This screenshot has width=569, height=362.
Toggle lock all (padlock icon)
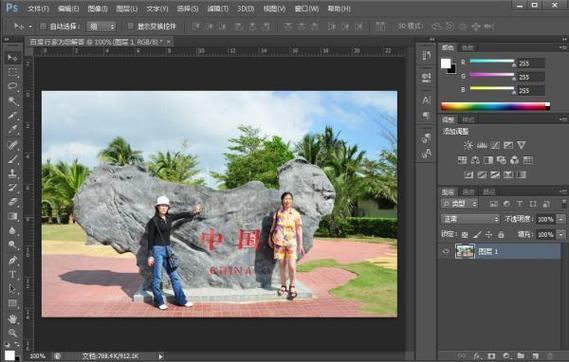(501, 235)
